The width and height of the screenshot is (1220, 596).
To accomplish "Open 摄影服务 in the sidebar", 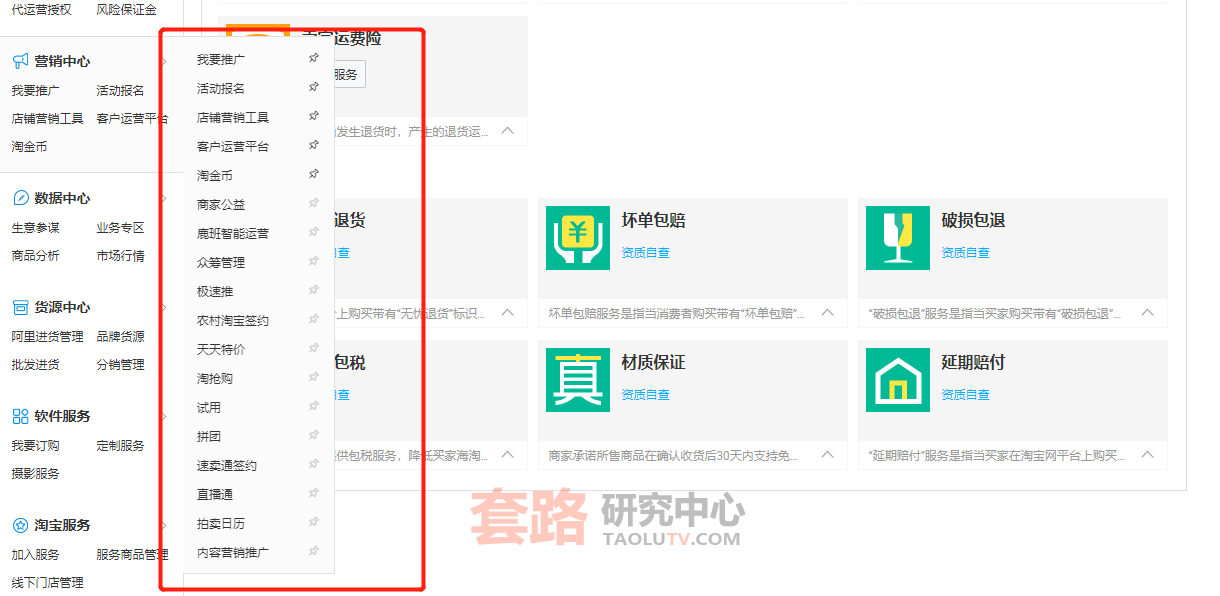I will tap(36, 474).
